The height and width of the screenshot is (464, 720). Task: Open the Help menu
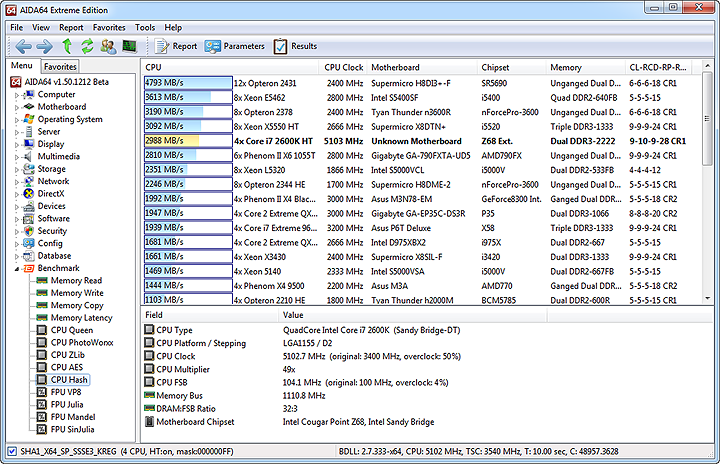click(173, 28)
